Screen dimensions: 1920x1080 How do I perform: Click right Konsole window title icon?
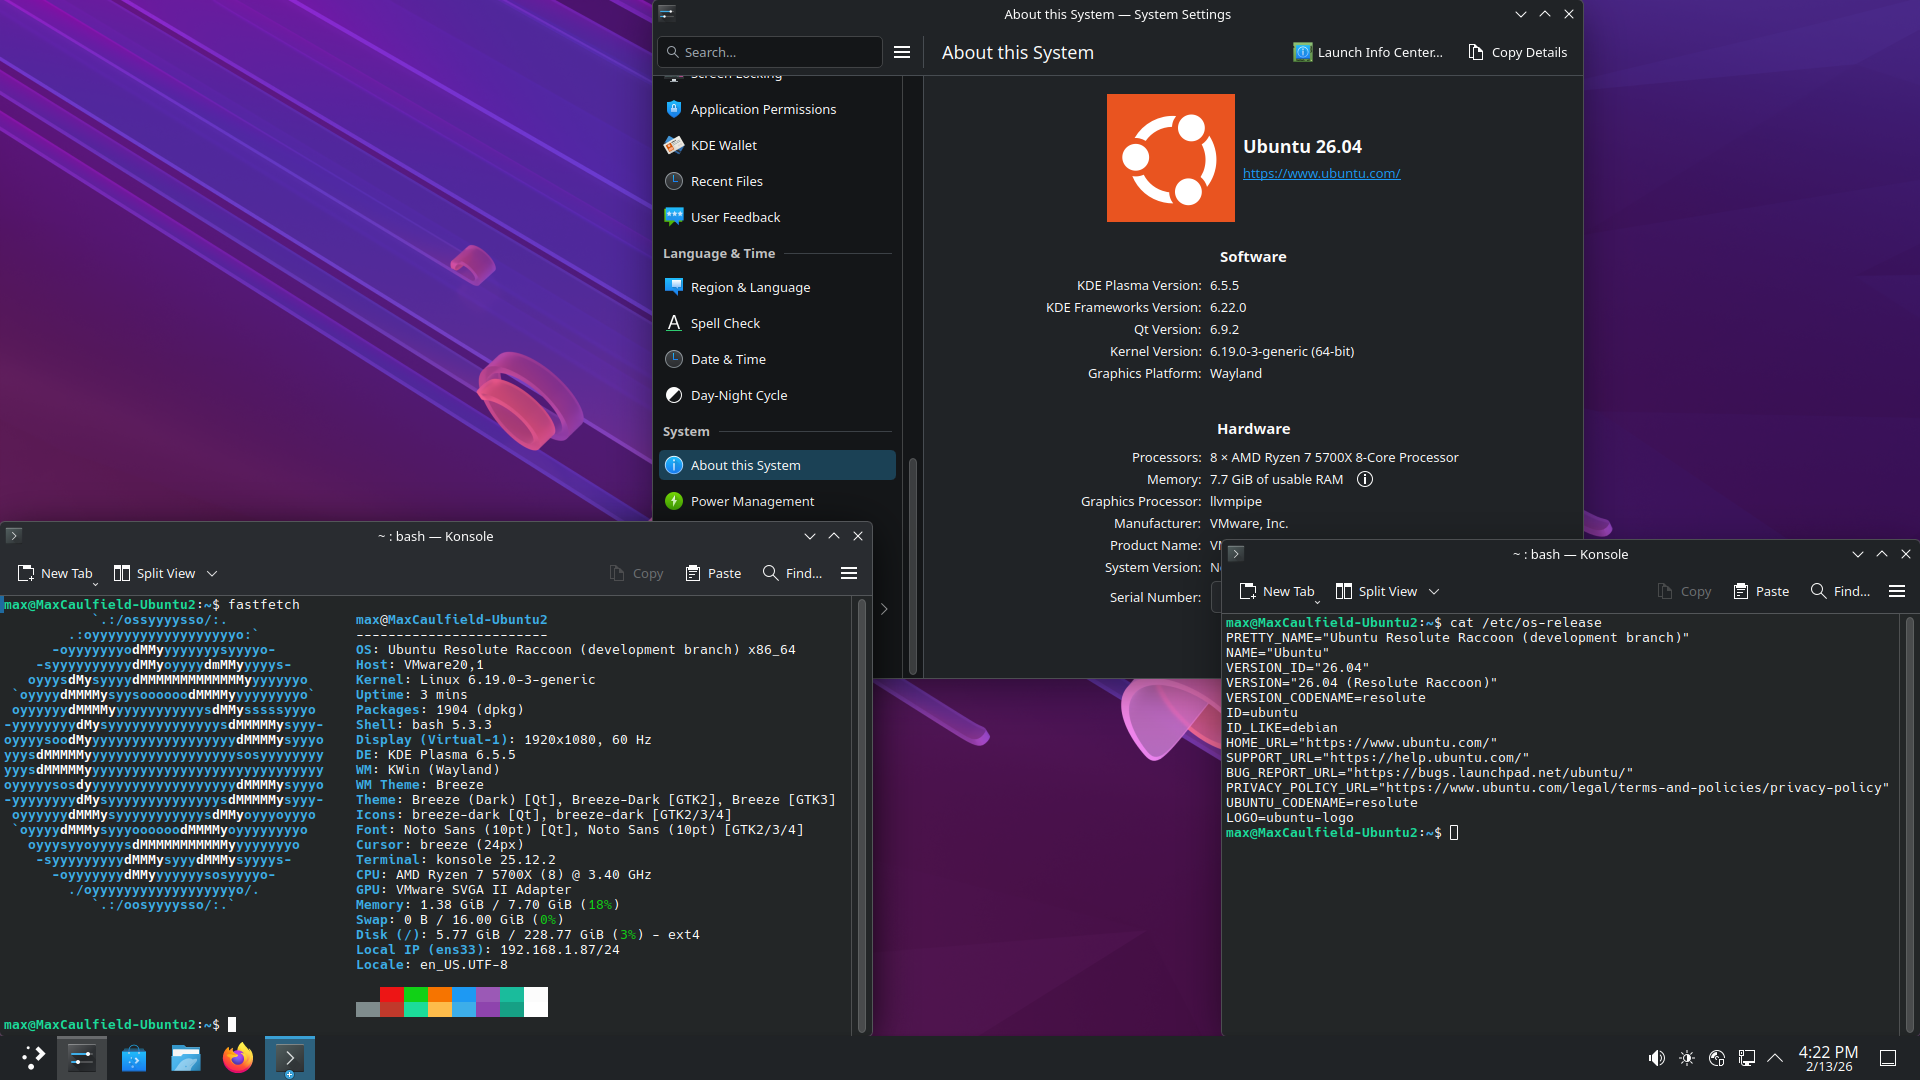tap(1236, 553)
